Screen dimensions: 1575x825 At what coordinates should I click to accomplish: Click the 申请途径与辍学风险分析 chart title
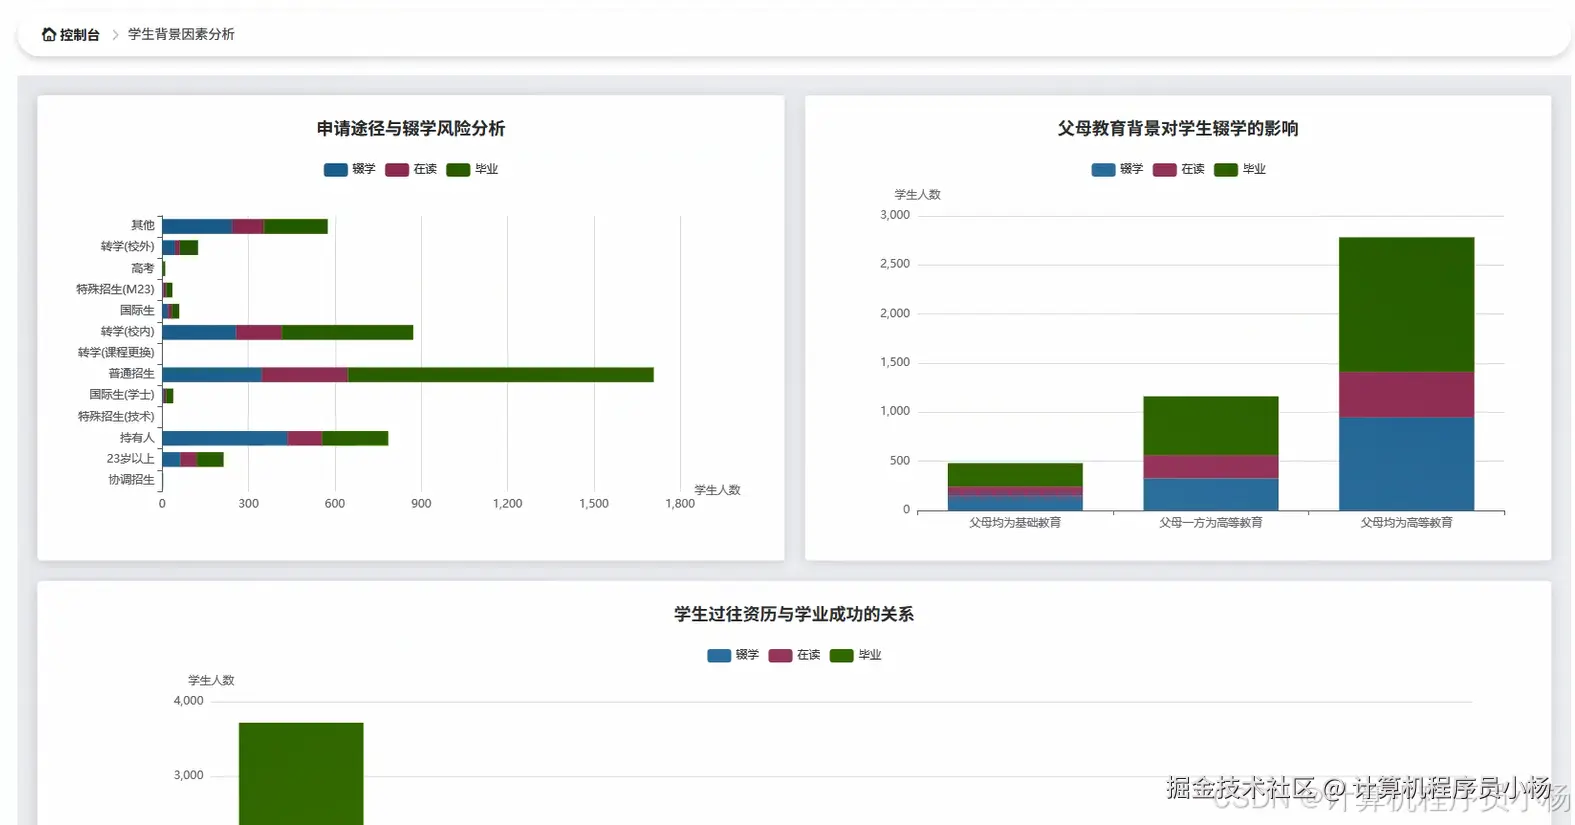point(411,129)
